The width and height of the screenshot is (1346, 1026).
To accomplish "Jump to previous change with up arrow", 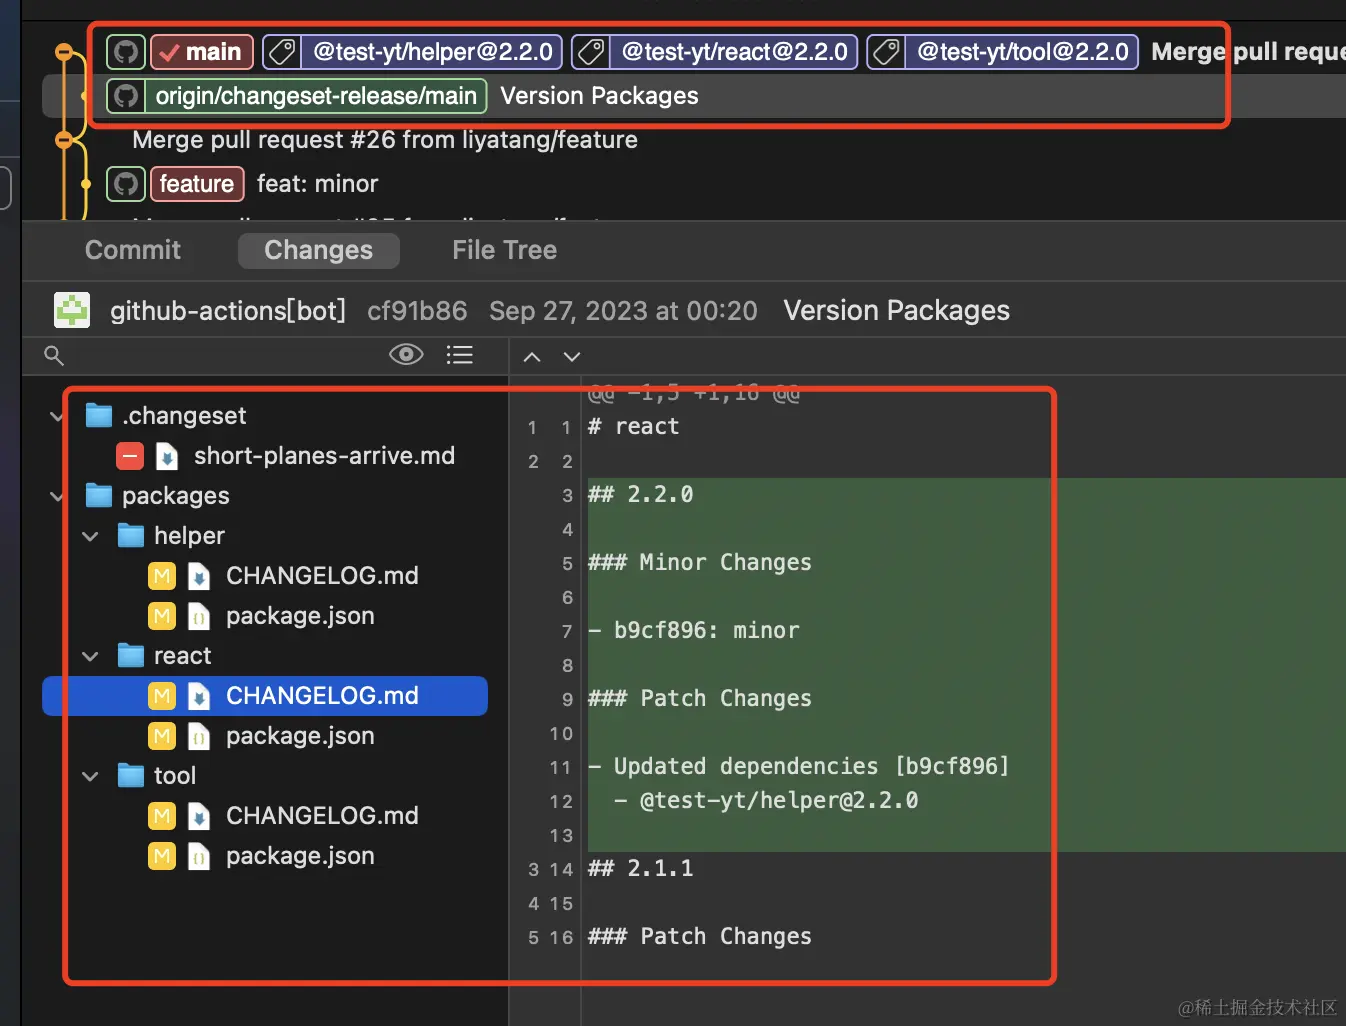I will [x=532, y=357].
